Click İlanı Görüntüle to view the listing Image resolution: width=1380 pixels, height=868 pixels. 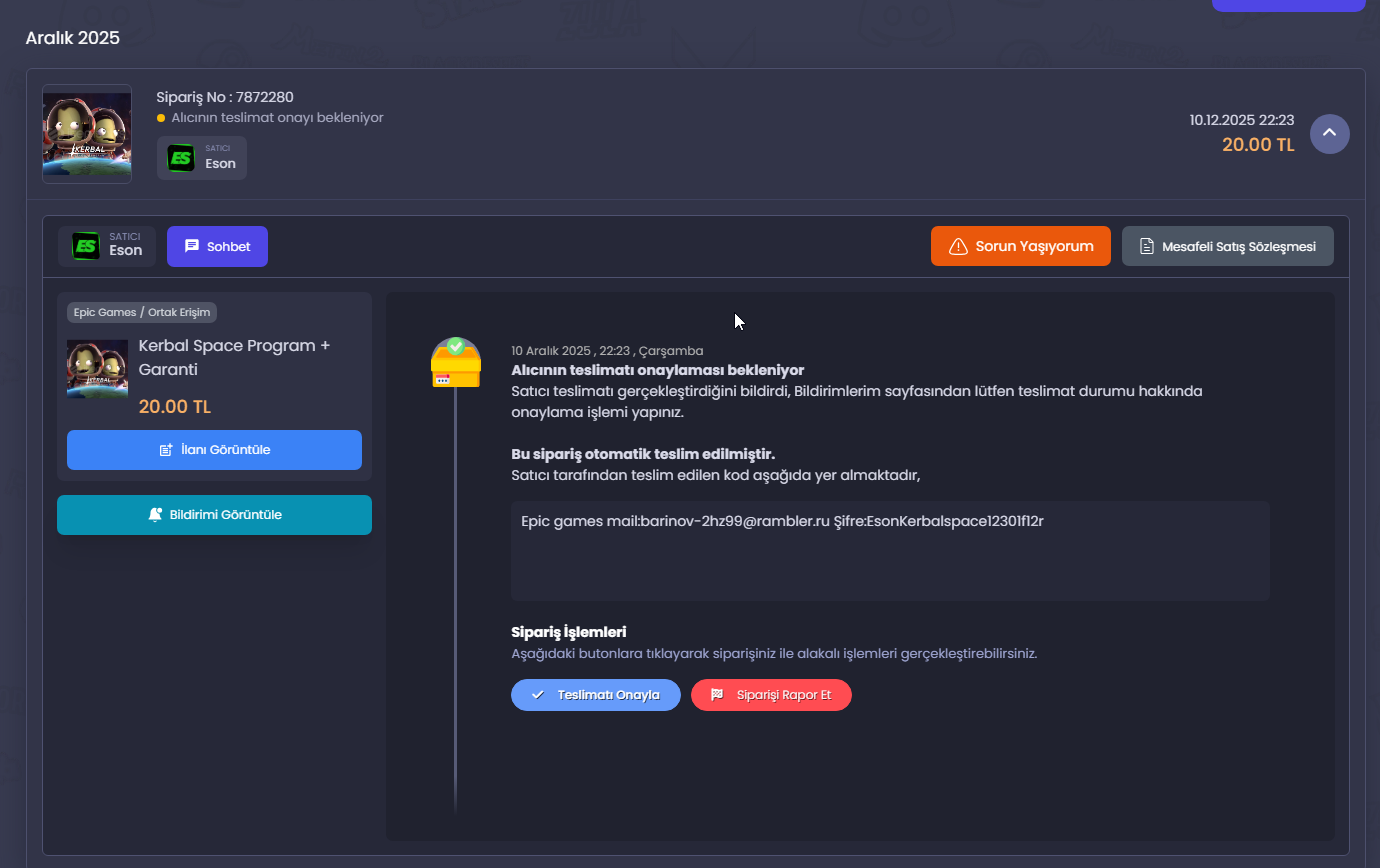(x=214, y=450)
